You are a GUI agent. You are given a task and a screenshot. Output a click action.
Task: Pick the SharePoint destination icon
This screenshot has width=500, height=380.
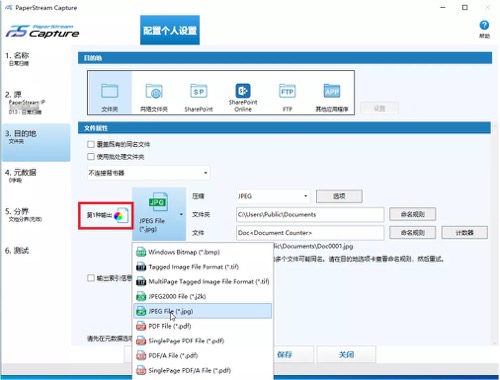point(199,91)
